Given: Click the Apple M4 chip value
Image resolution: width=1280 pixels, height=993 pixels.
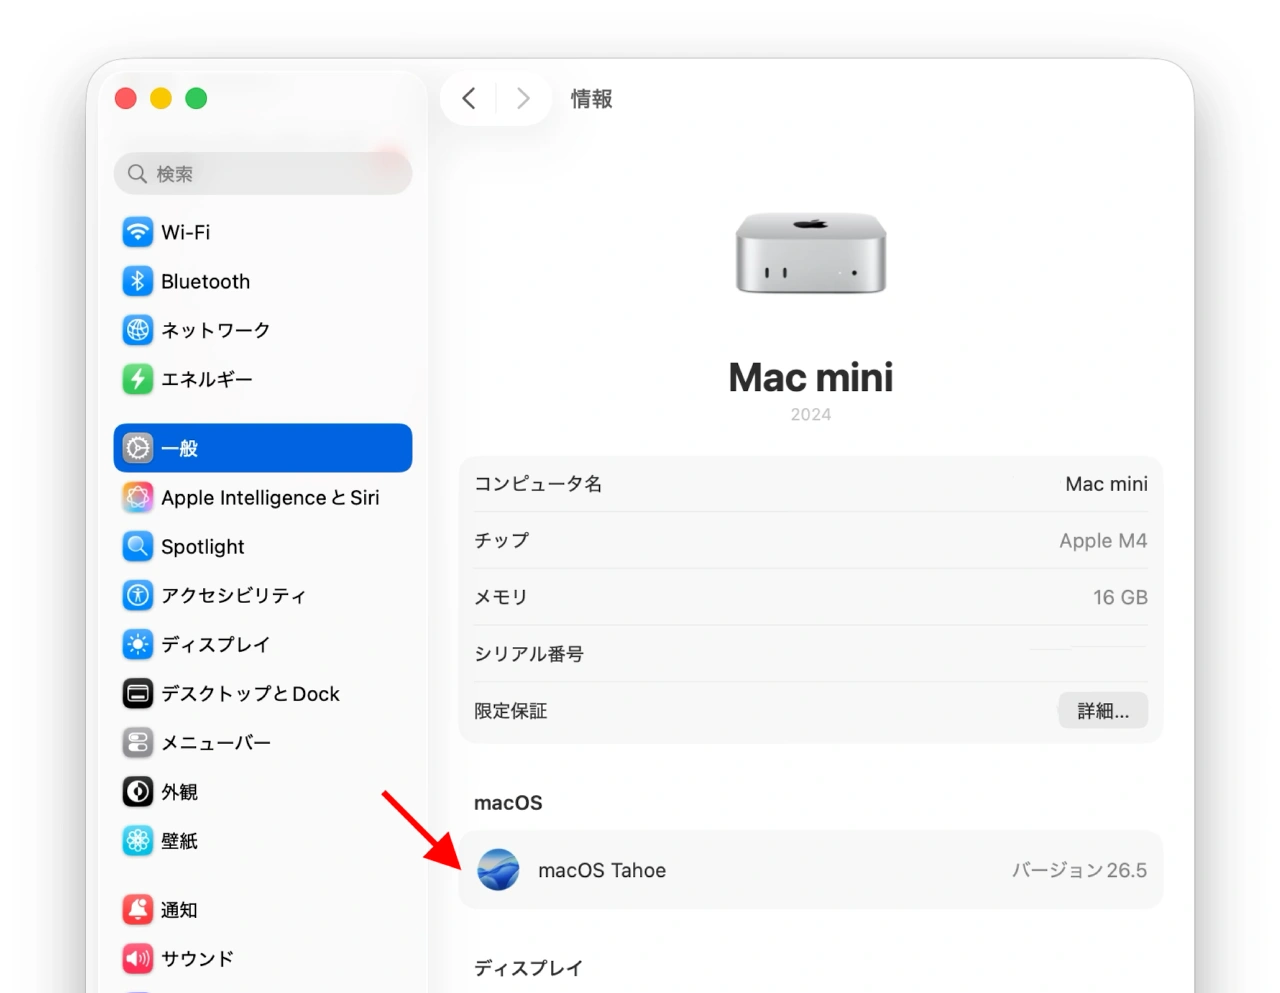Looking at the screenshot, I should point(1103,541).
